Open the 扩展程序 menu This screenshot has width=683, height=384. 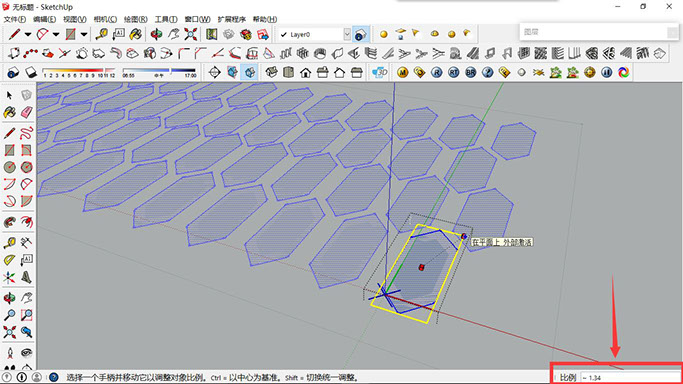click(x=232, y=19)
